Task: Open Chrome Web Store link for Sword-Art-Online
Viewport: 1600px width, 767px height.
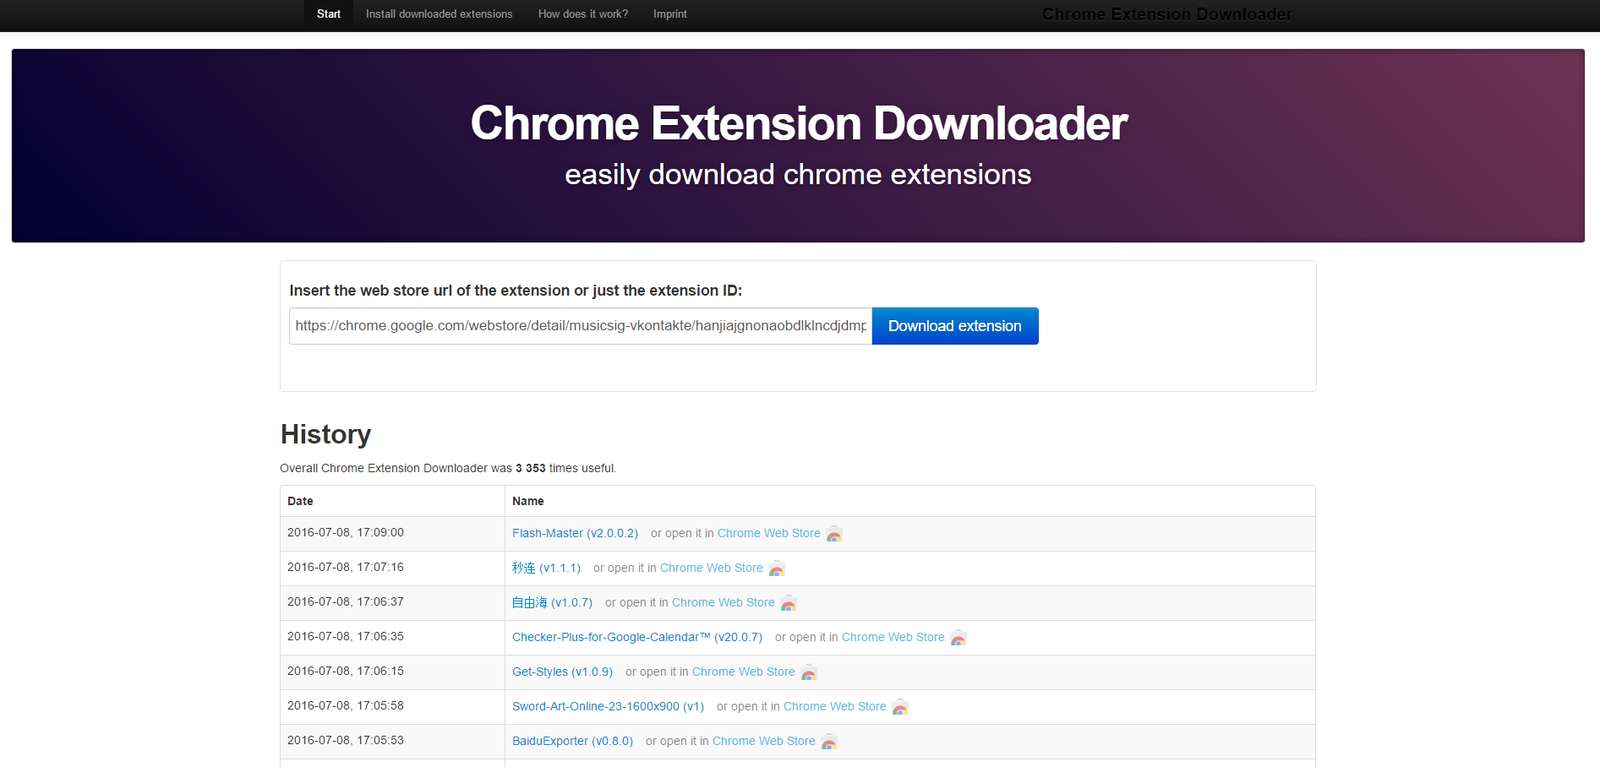Action: coord(834,707)
